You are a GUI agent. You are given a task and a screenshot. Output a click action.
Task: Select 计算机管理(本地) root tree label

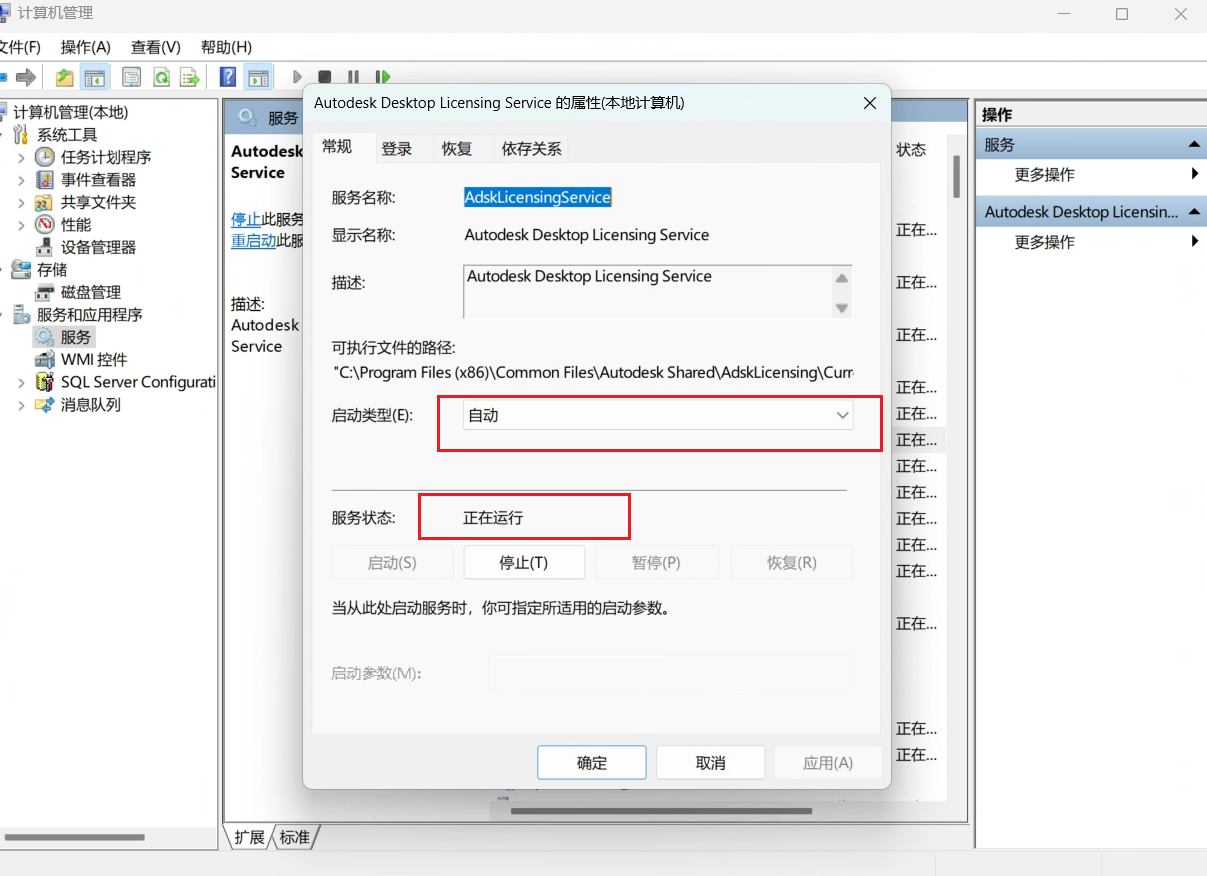(71, 112)
